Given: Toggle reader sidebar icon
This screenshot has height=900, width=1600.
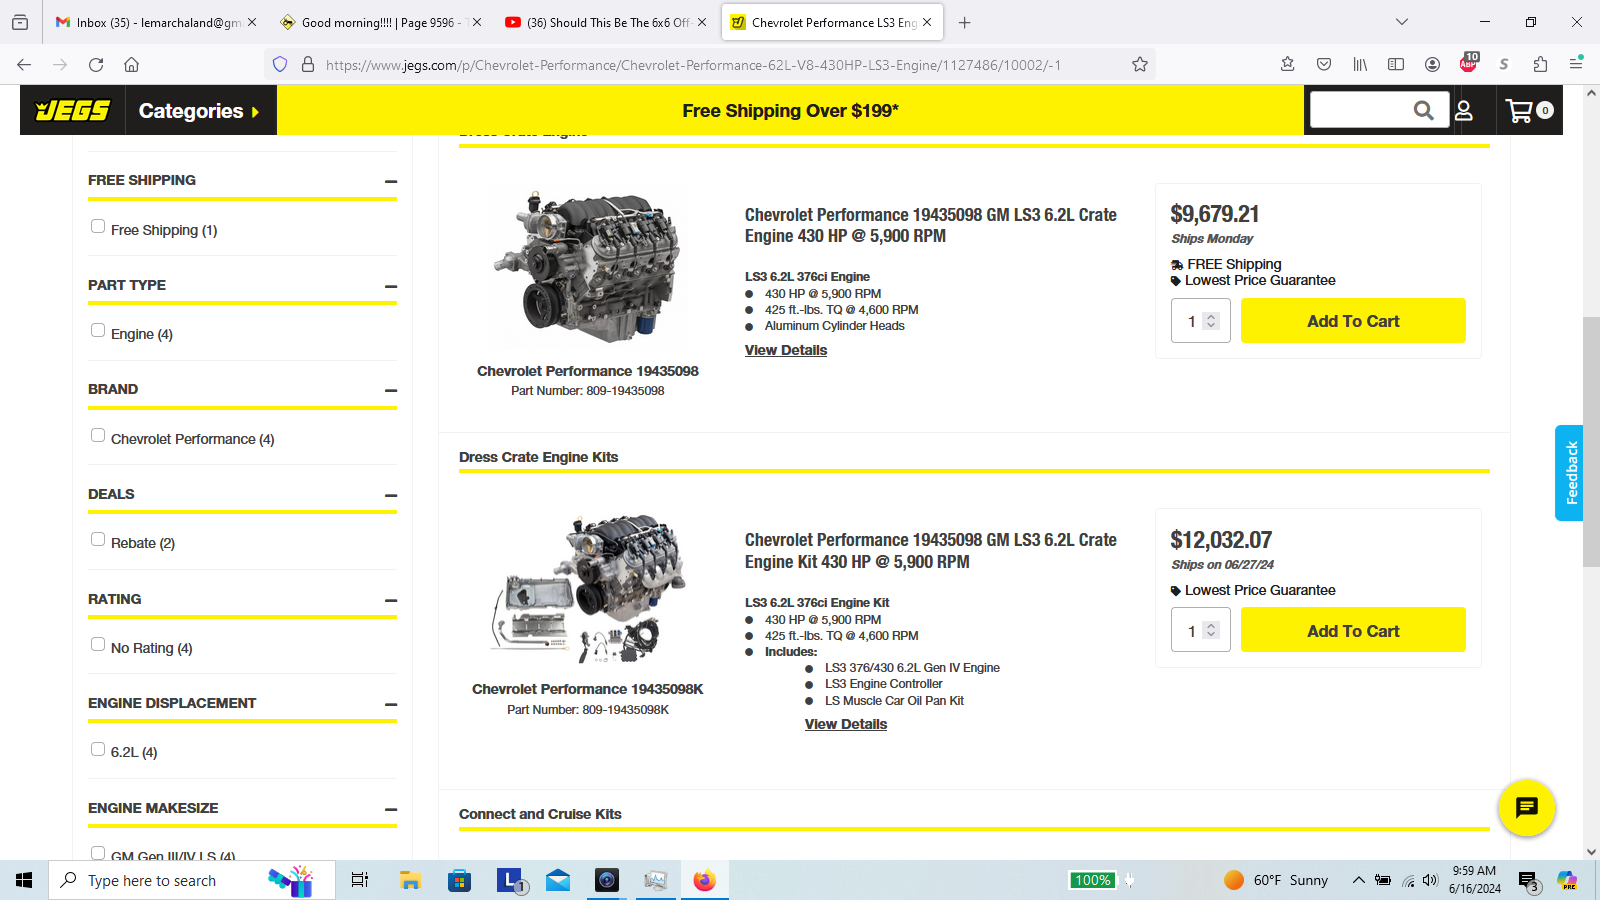Looking at the screenshot, I should click(x=1396, y=64).
